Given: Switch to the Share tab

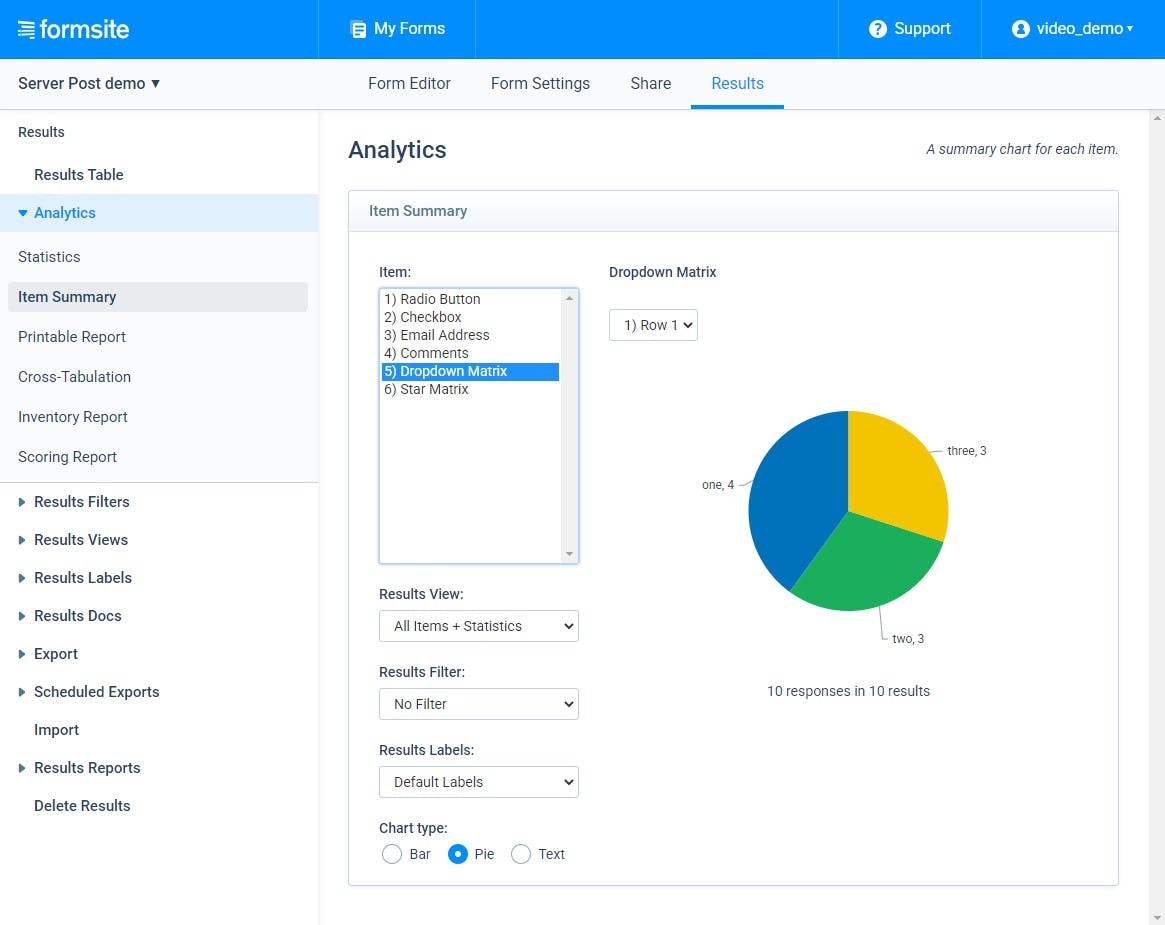Looking at the screenshot, I should tap(650, 84).
